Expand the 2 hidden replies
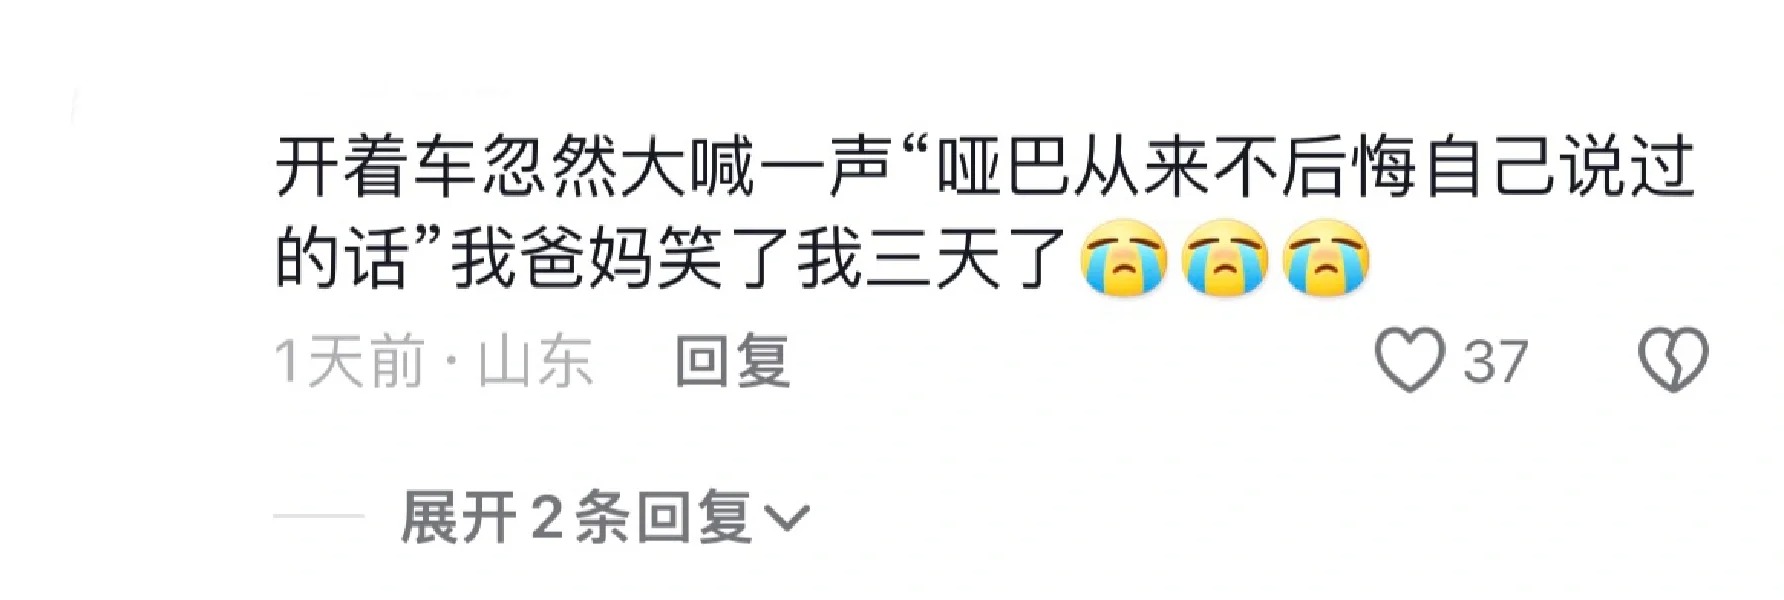1784x600 pixels. coord(605,518)
